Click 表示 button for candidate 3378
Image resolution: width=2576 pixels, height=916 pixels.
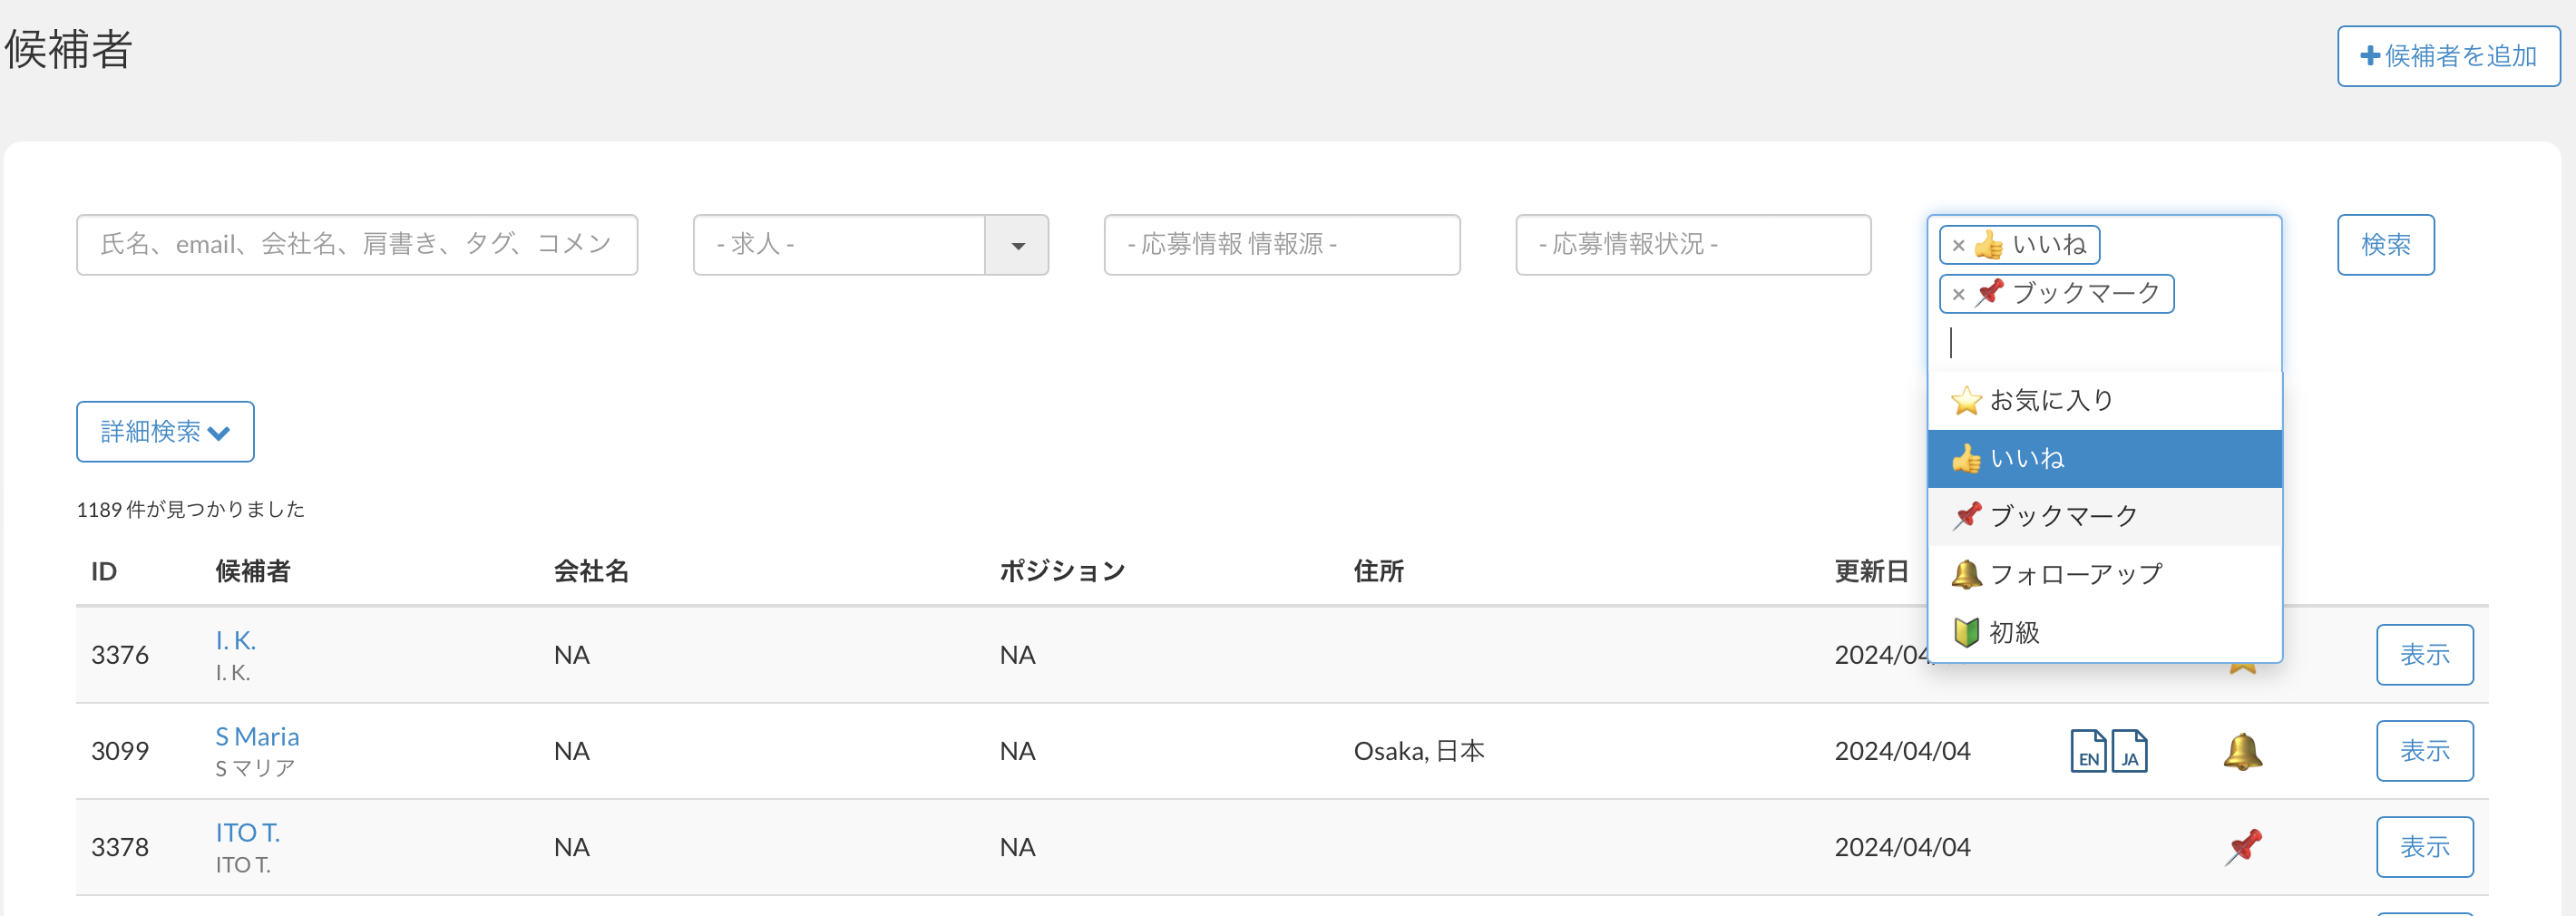(x=2424, y=847)
